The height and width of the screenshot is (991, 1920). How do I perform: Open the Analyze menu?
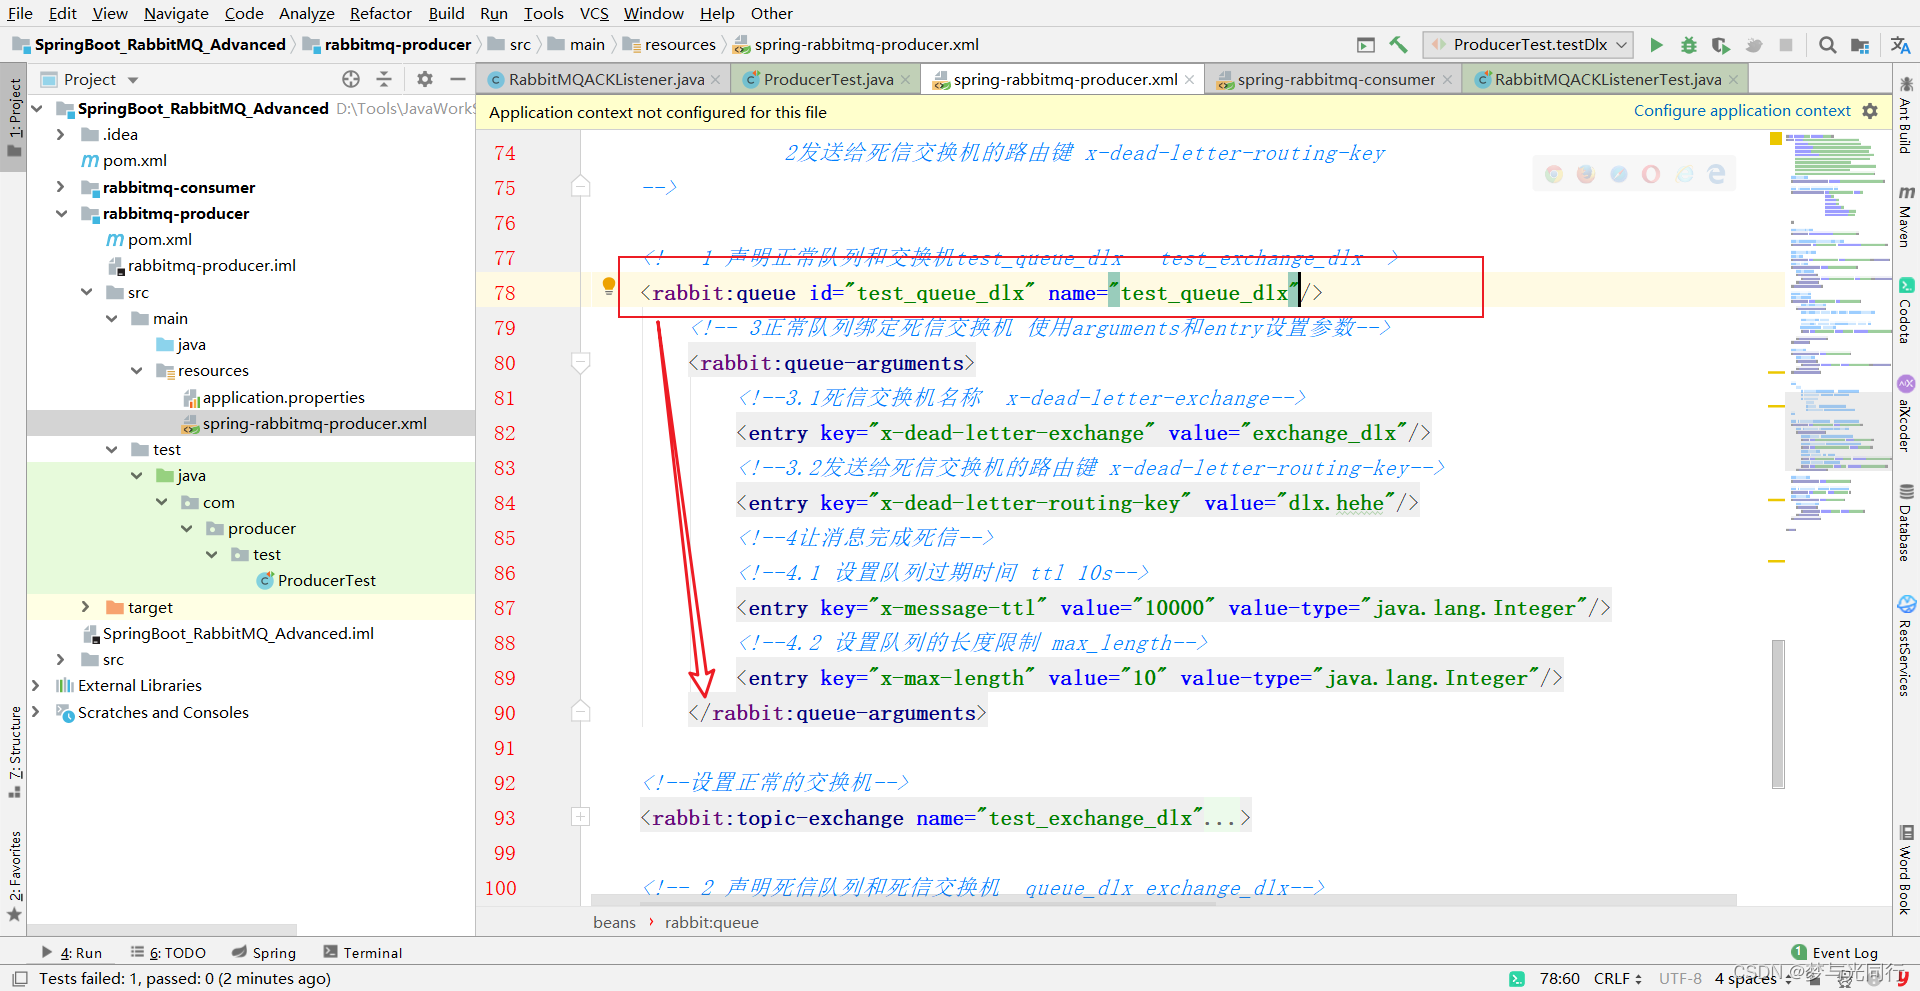coord(306,13)
